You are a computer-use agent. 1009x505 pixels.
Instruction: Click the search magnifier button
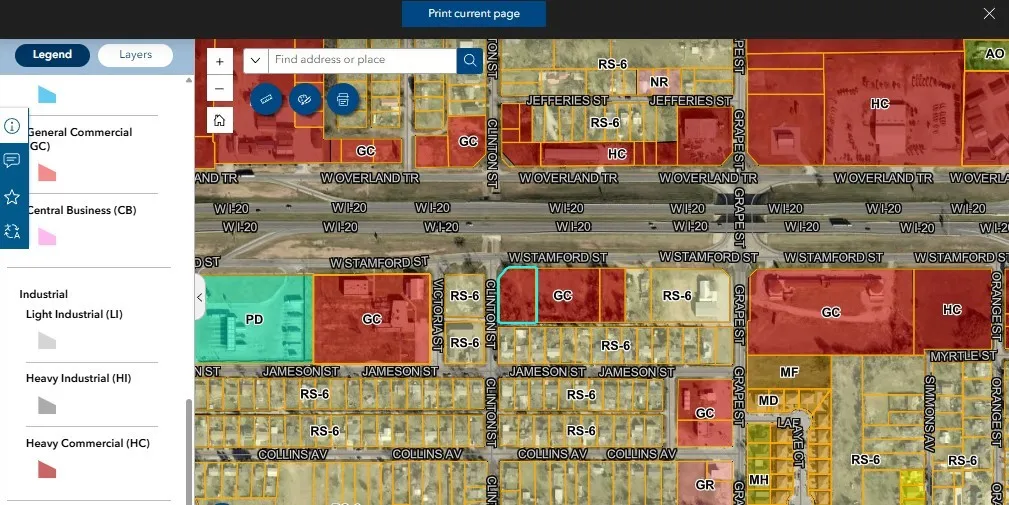[470, 60]
